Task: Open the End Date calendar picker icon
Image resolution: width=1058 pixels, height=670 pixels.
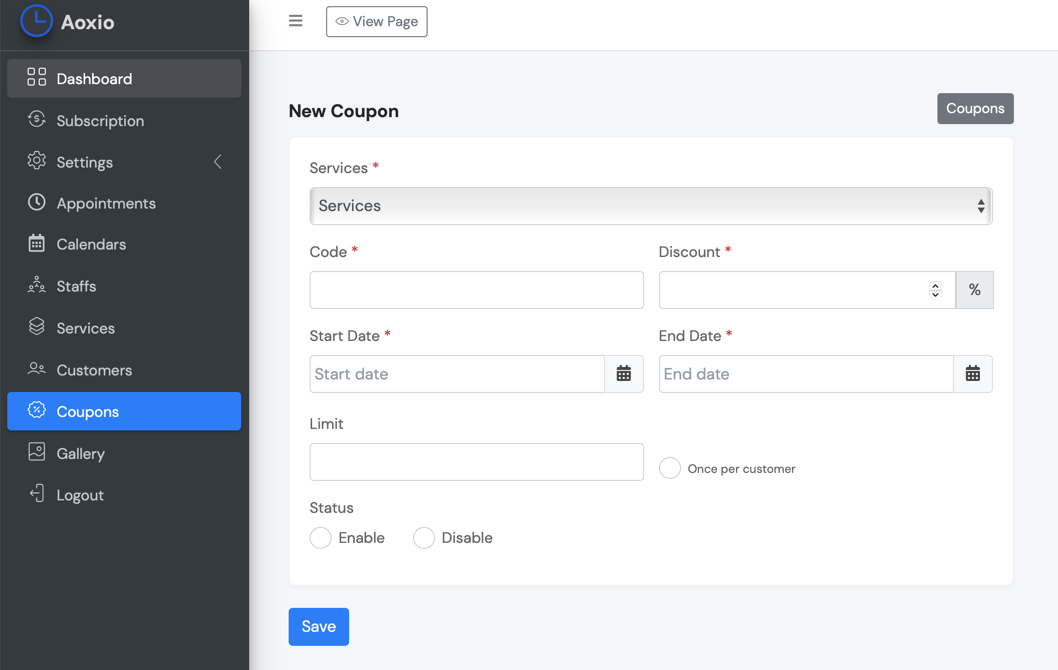Action: pyautogui.click(x=972, y=374)
